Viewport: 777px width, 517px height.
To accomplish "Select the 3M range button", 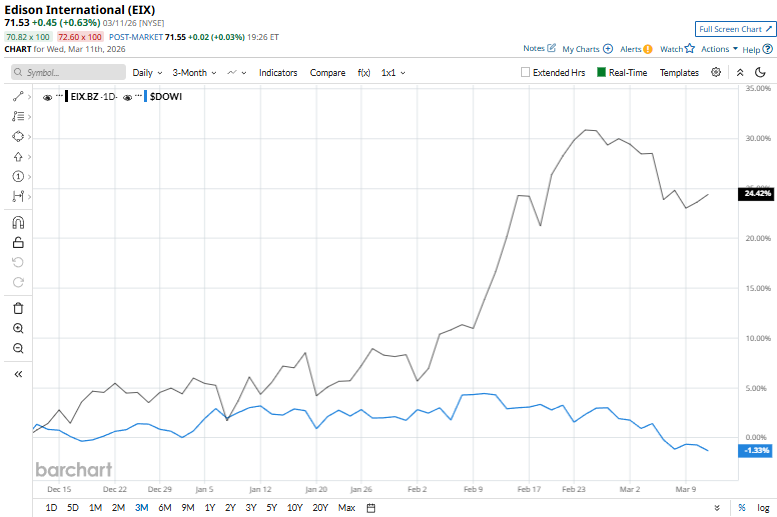I will click(x=142, y=508).
